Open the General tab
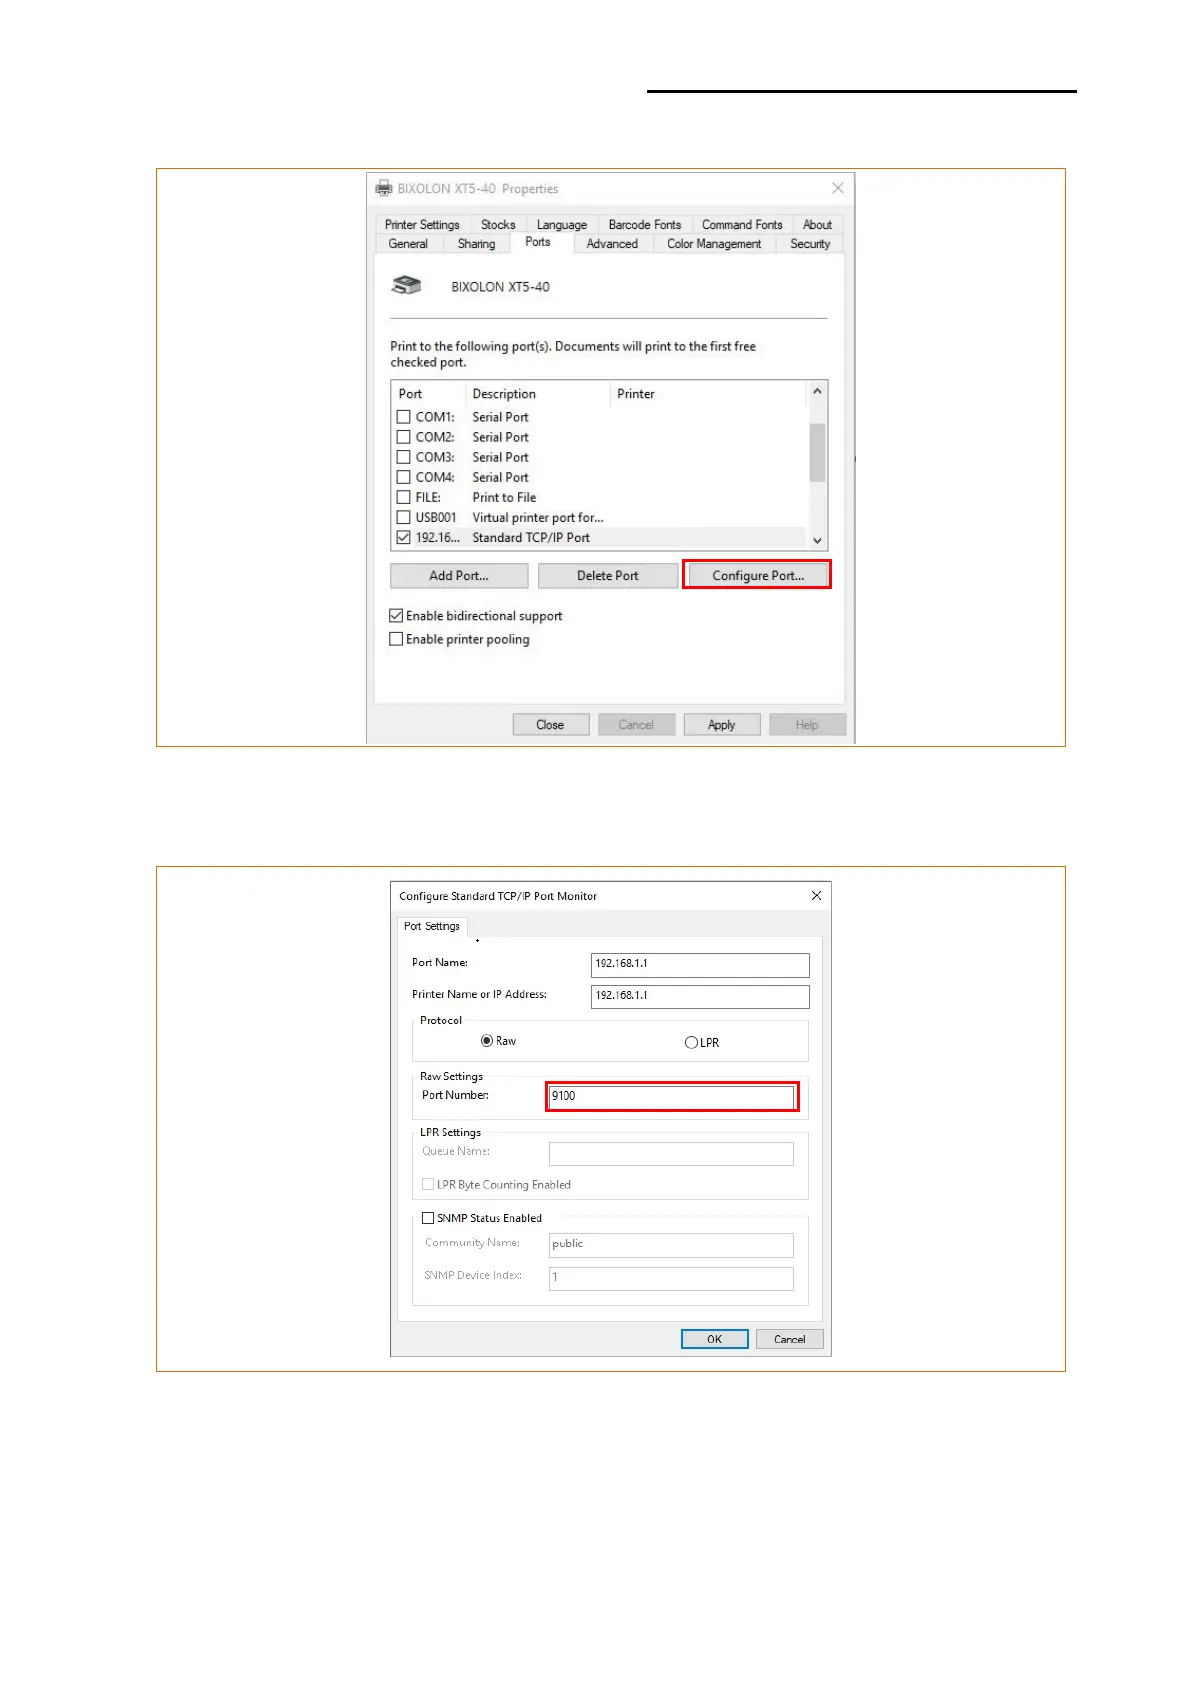Viewport: 1191px width, 1684px height. click(408, 244)
